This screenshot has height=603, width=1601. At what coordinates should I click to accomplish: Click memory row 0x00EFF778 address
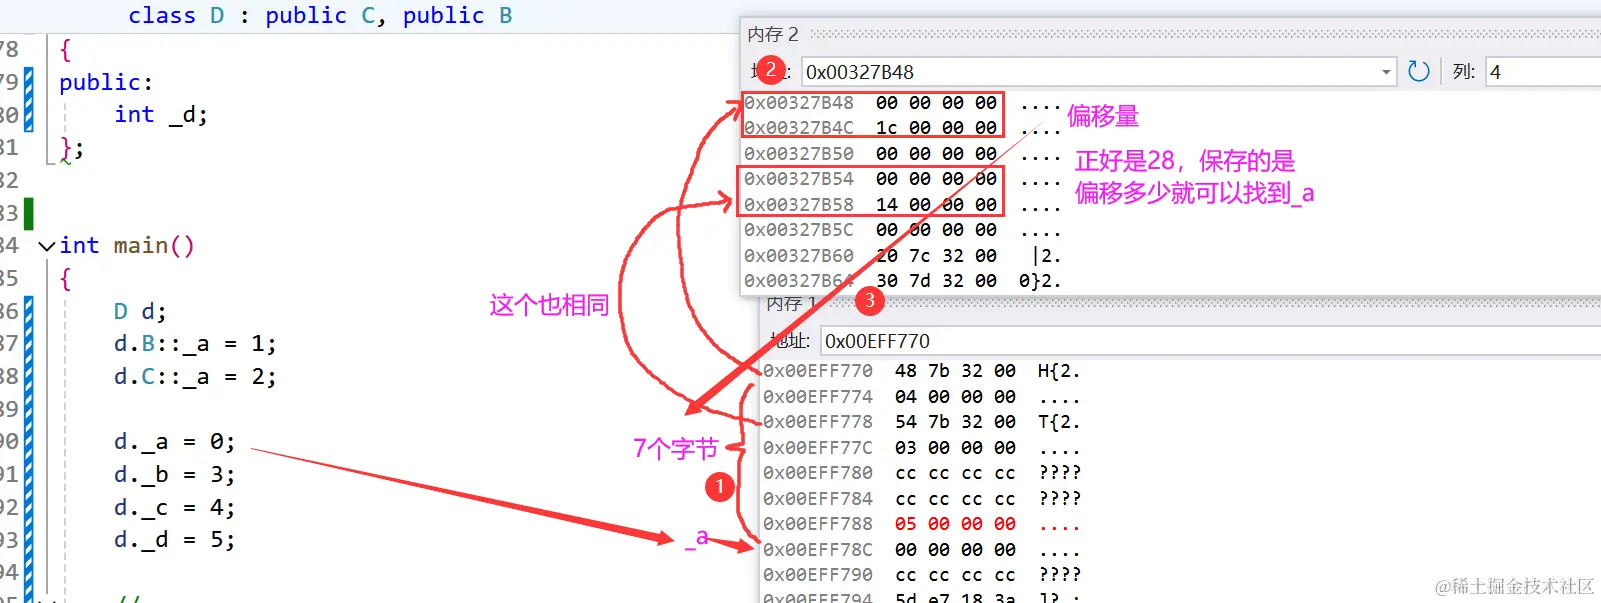tap(818, 422)
